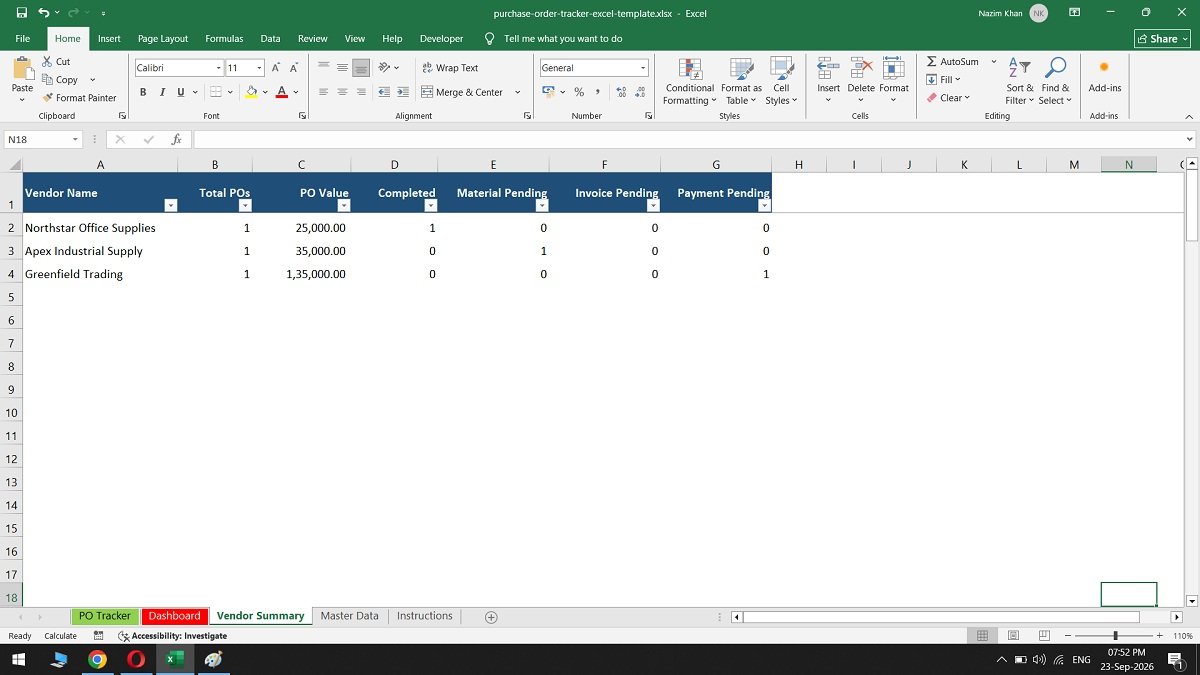1200x675 pixels.
Task: Open PO Value filter dropdown
Action: tap(343, 205)
